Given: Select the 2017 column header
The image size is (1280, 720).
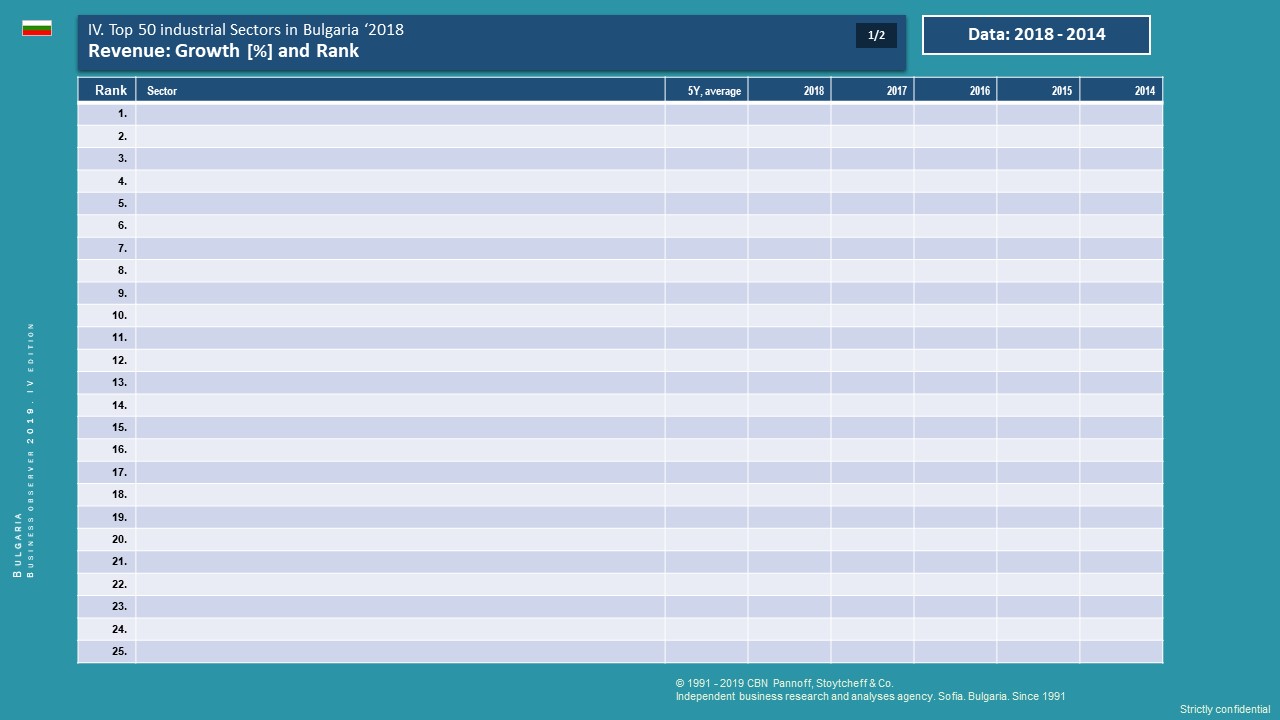Looking at the screenshot, I should pyautogui.click(x=872, y=90).
